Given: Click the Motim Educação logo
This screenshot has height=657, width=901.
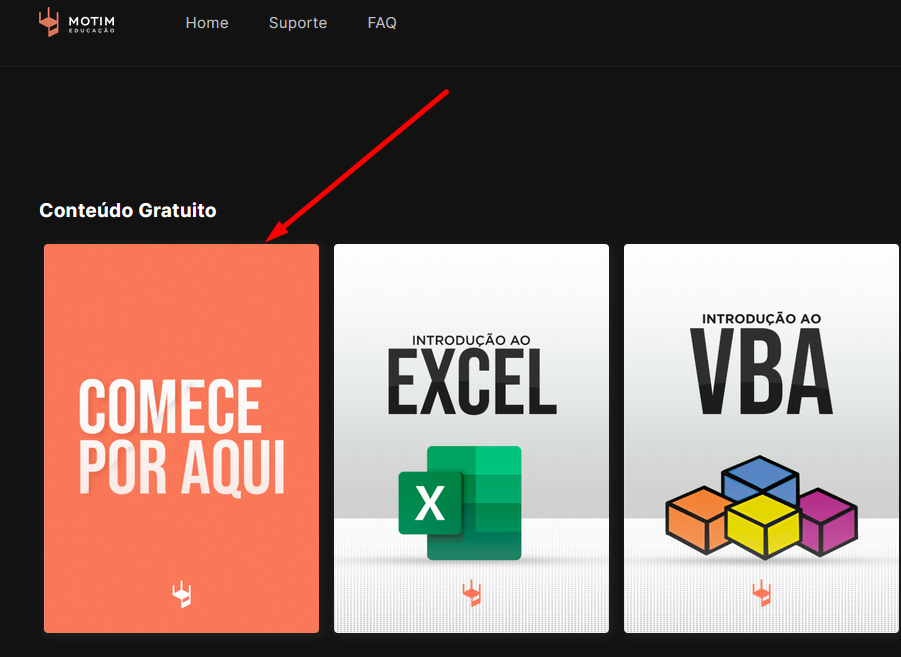Looking at the screenshot, I should 77,23.
